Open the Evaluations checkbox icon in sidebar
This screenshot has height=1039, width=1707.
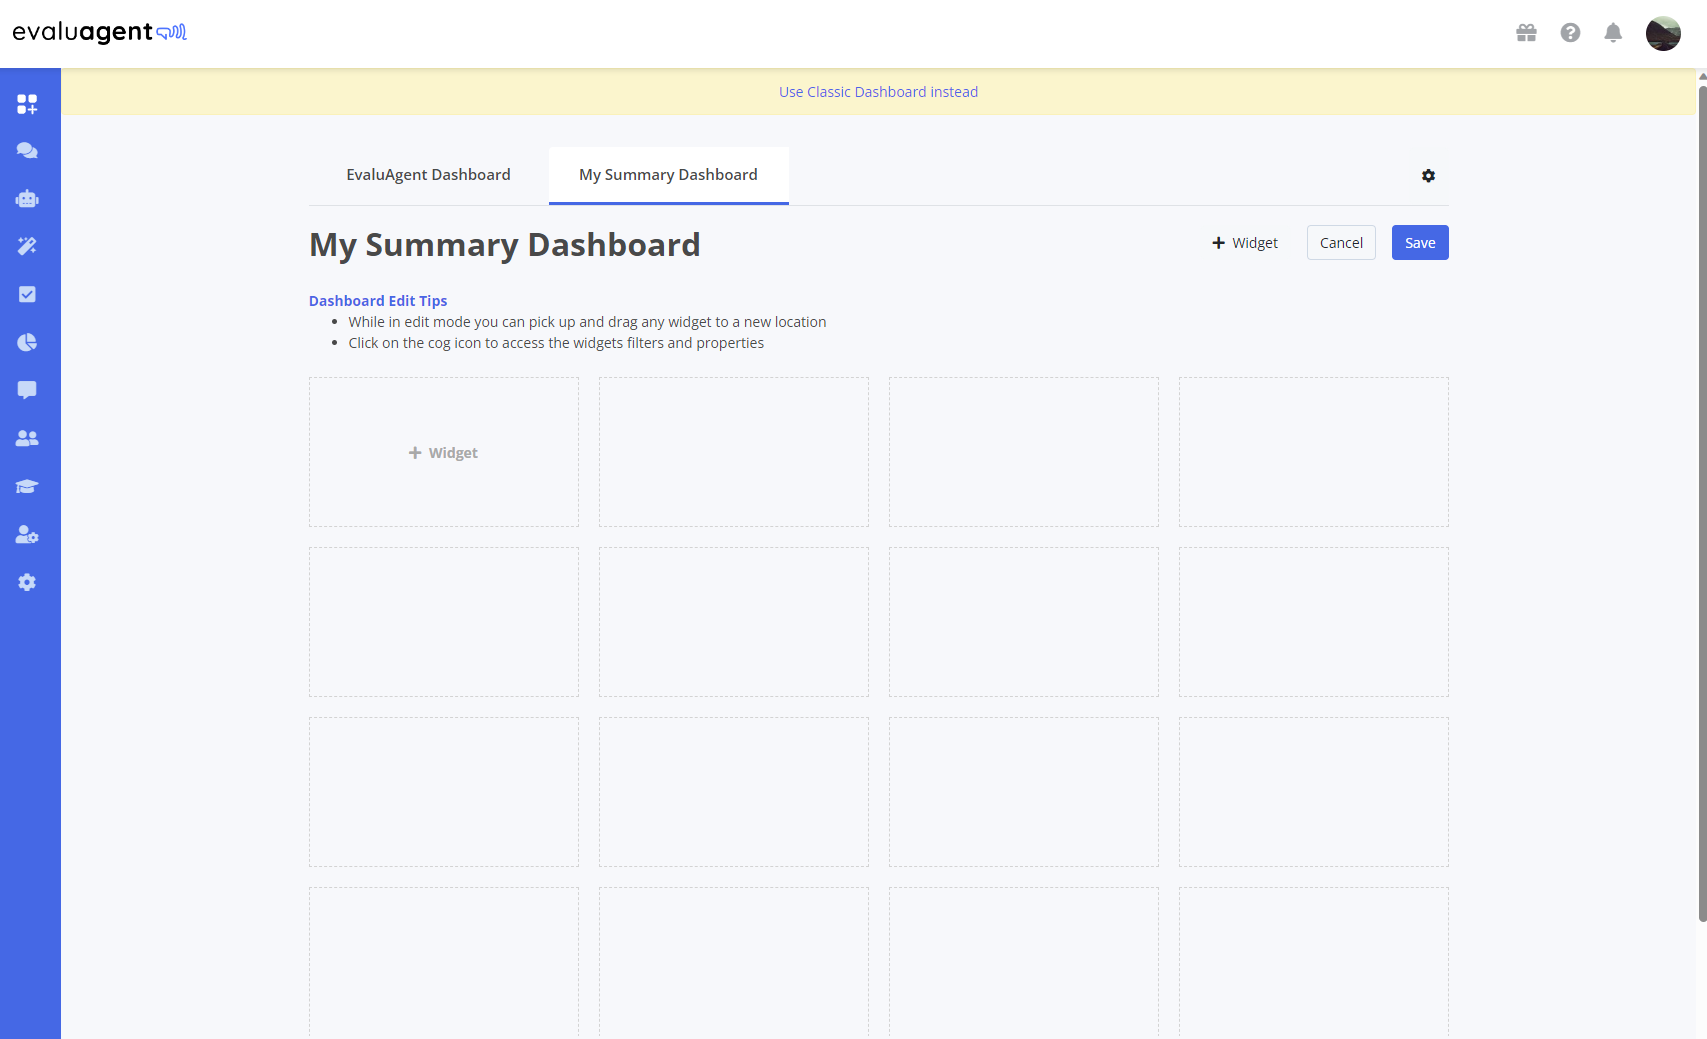click(27, 294)
